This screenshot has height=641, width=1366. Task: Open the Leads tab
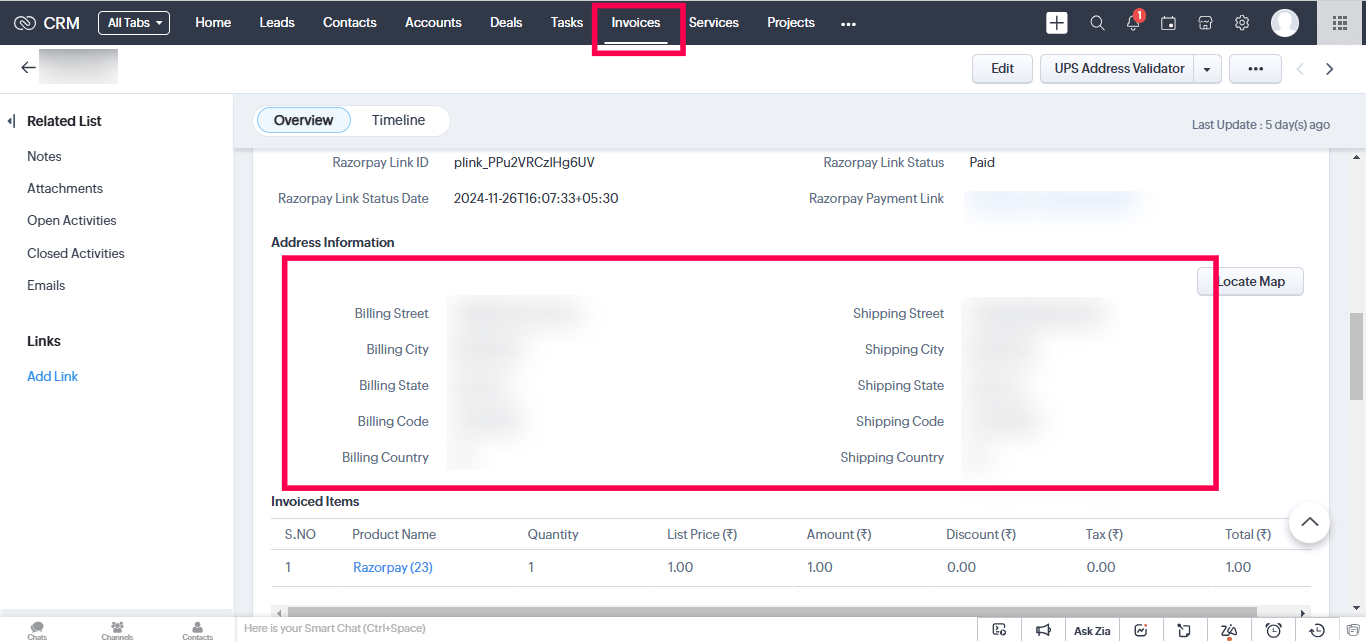[x=277, y=23]
